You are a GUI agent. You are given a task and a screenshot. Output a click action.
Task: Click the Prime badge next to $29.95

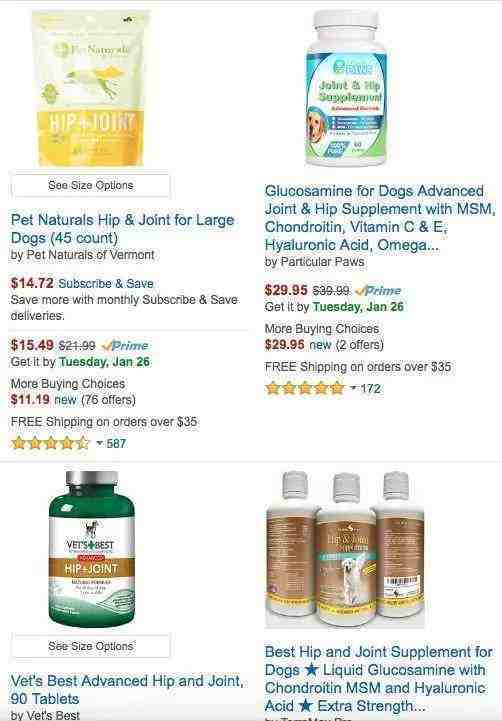coord(378,291)
